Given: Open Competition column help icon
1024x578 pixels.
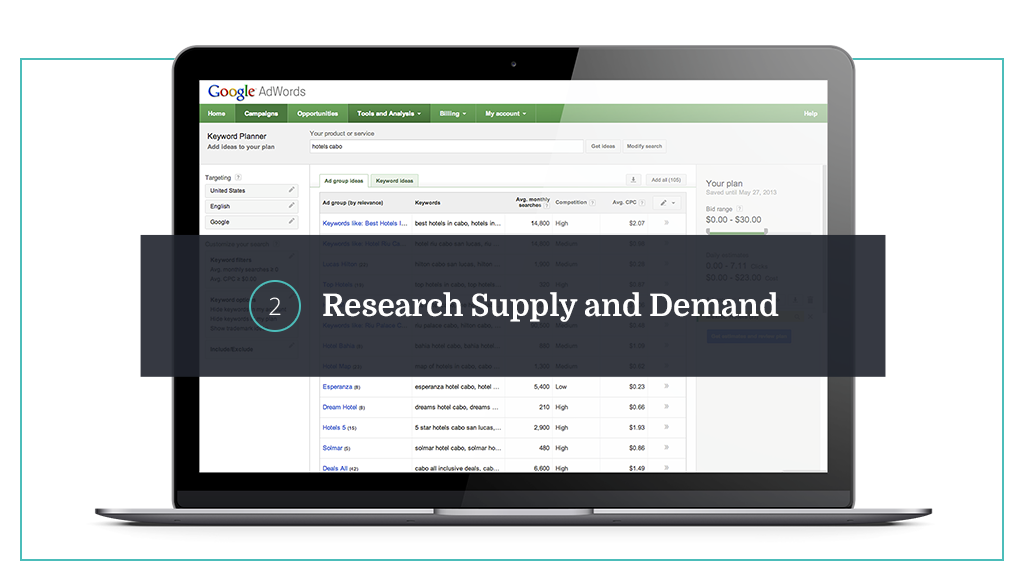Looking at the screenshot, I should 592,202.
